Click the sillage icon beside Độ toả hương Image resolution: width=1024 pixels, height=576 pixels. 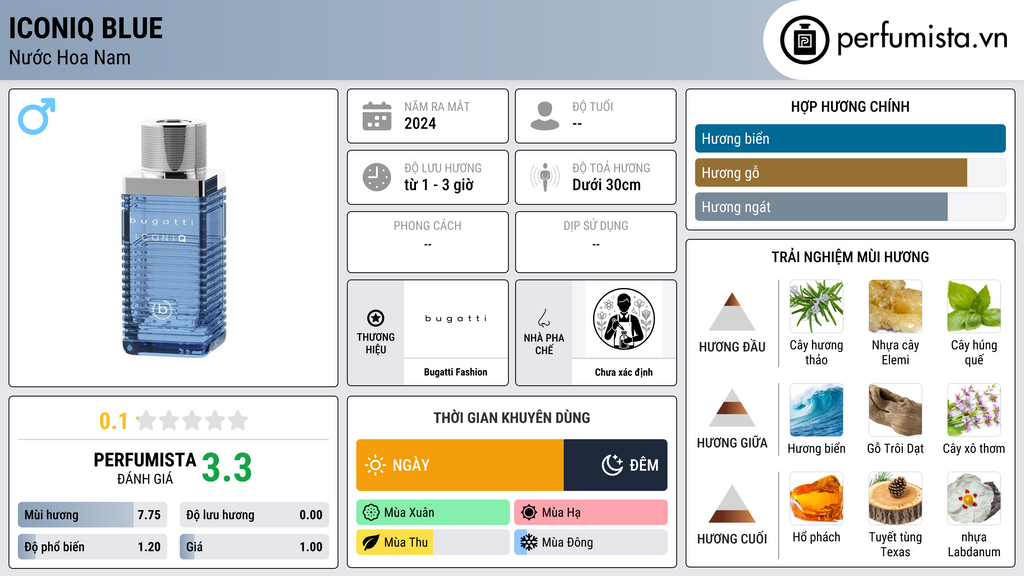click(545, 178)
